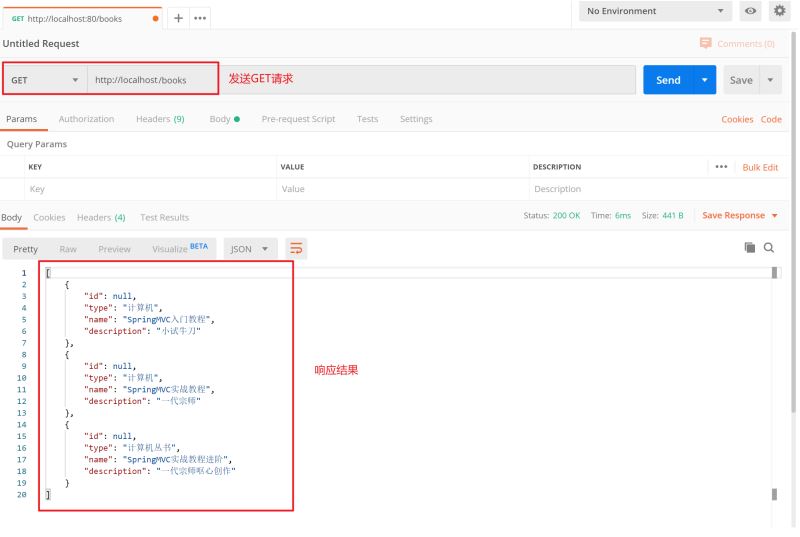Open query params more options ellipsis
This screenshot has width=800, height=537.
pos(721,167)
